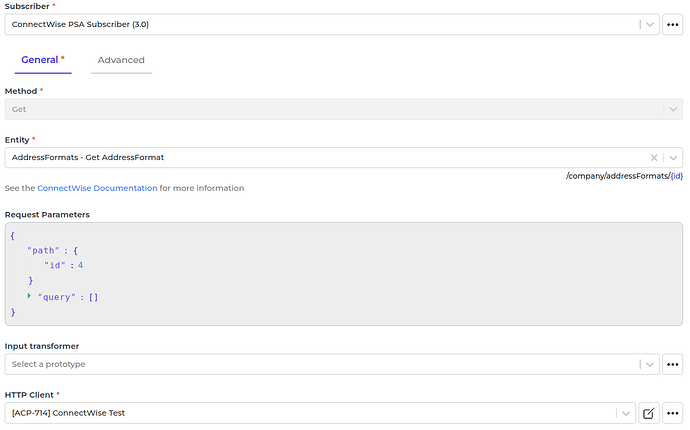The image size is (690, 430).
Task: Open the ConnectWise Documentation link
Action: [x=97, y=188]
